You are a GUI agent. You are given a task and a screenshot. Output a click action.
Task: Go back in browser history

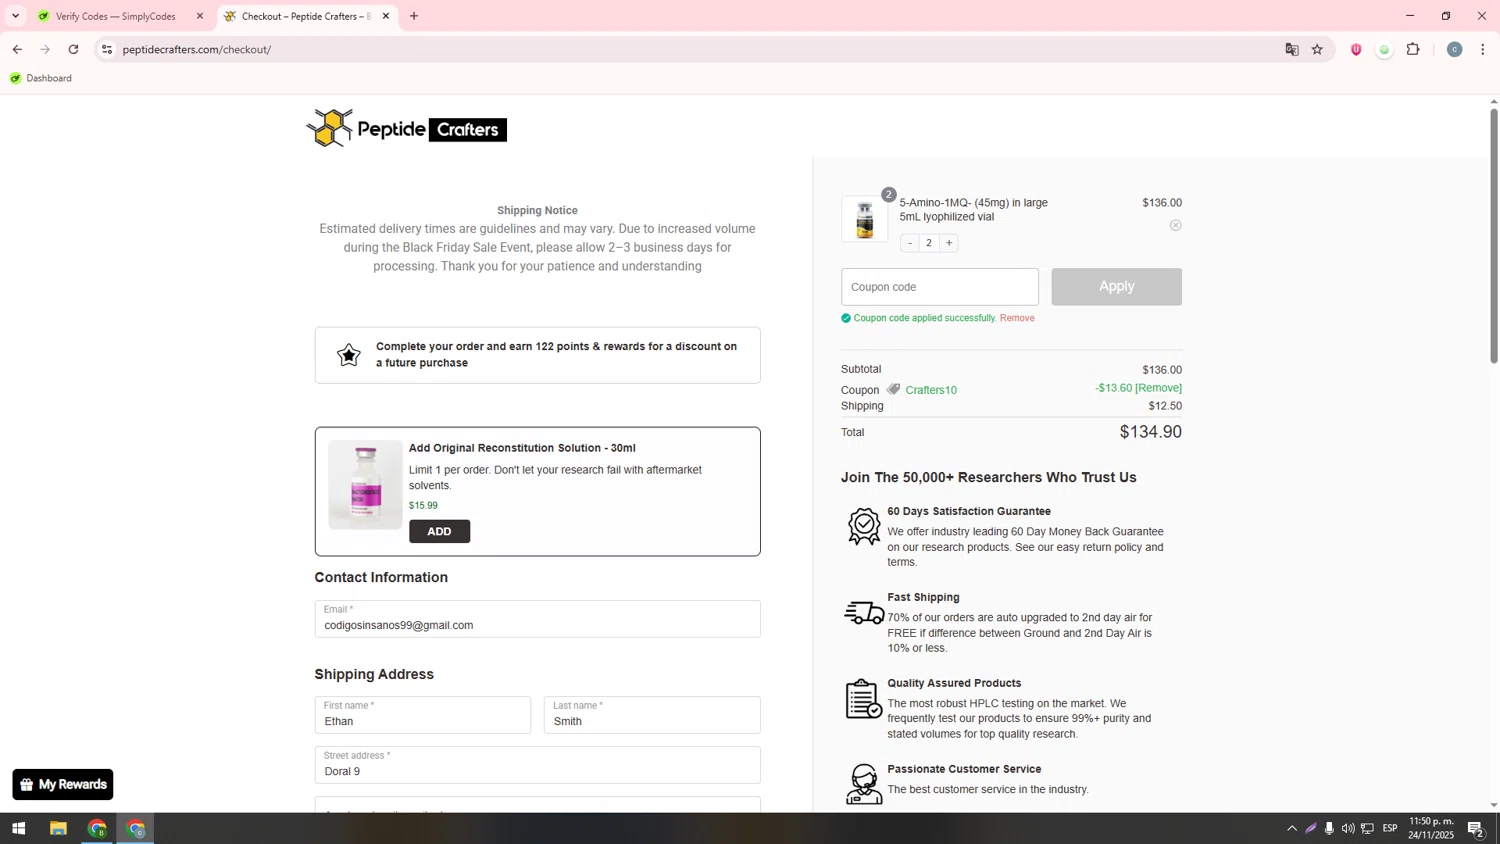(x=17, y=49)
